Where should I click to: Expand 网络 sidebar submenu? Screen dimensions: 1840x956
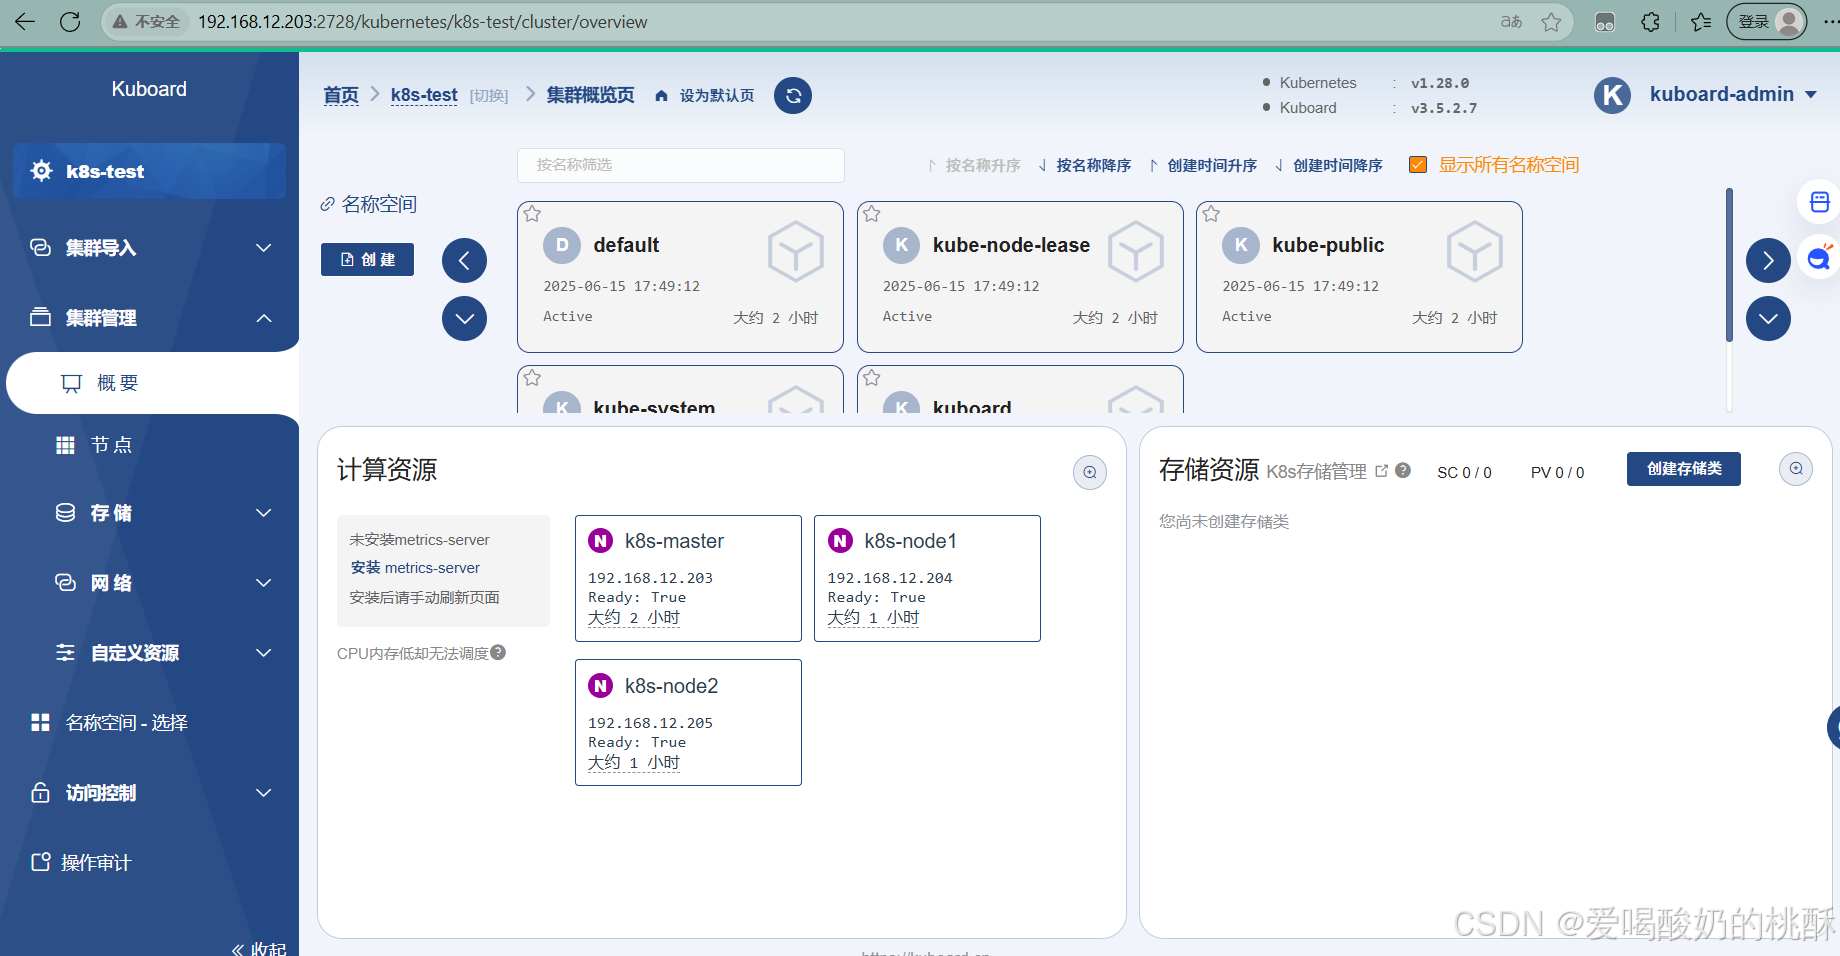pyautogui.click(x=164, y=583)
